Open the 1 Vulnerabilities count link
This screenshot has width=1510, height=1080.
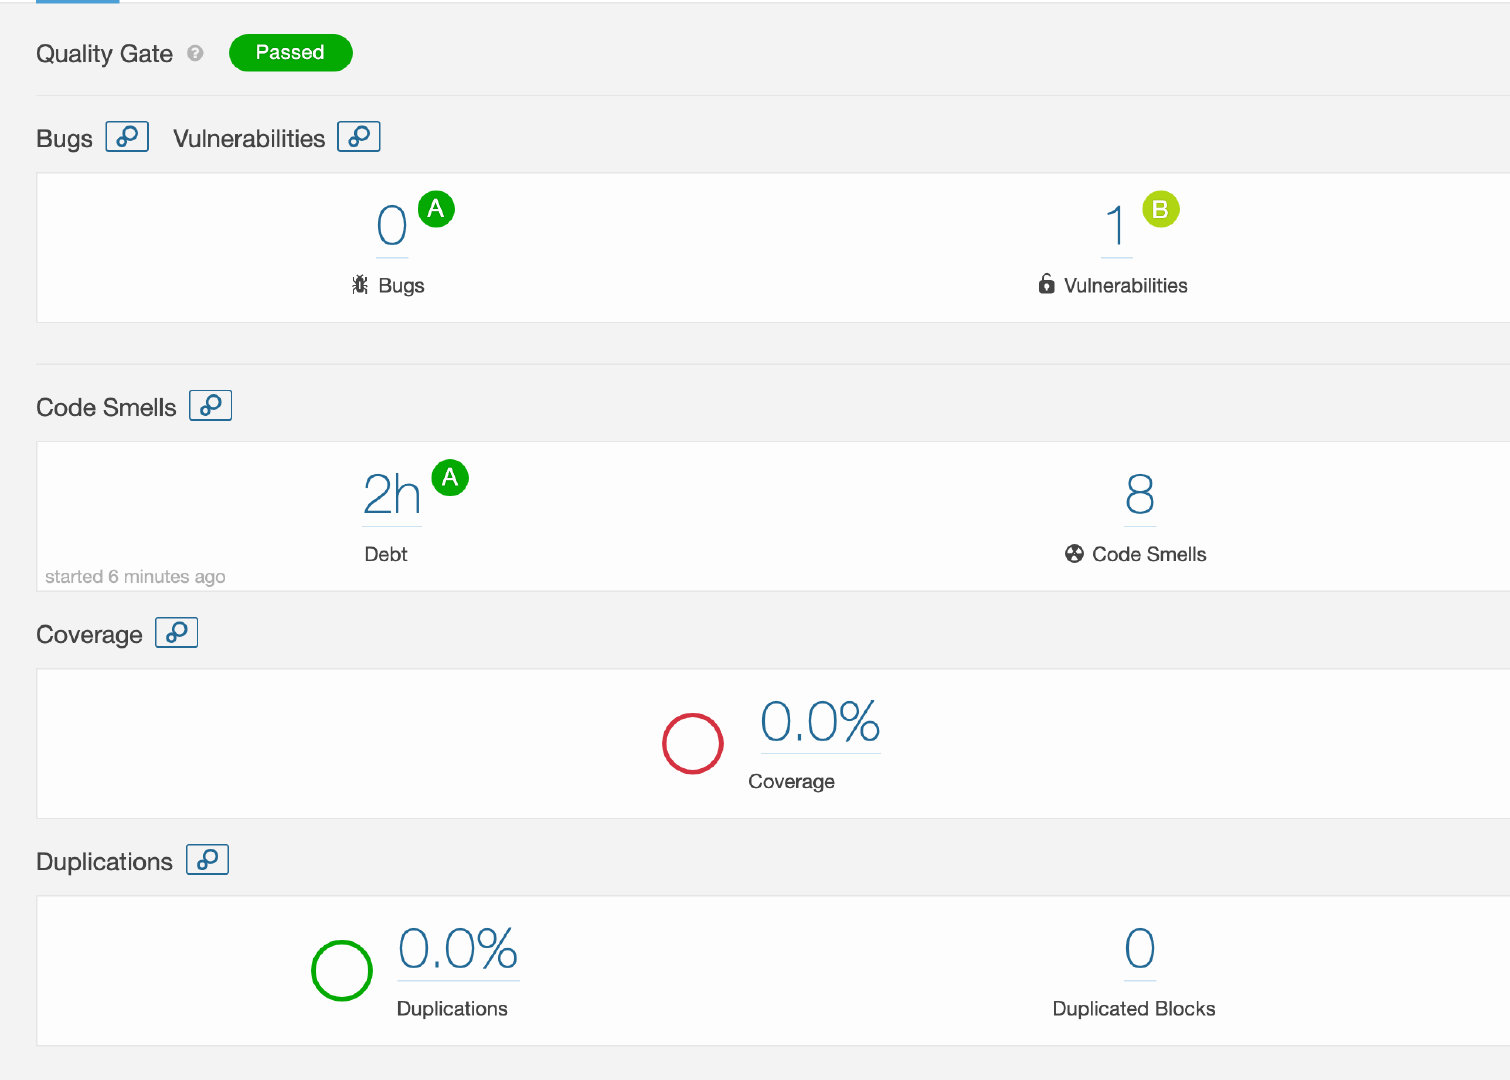click(x=1116, y=226)
